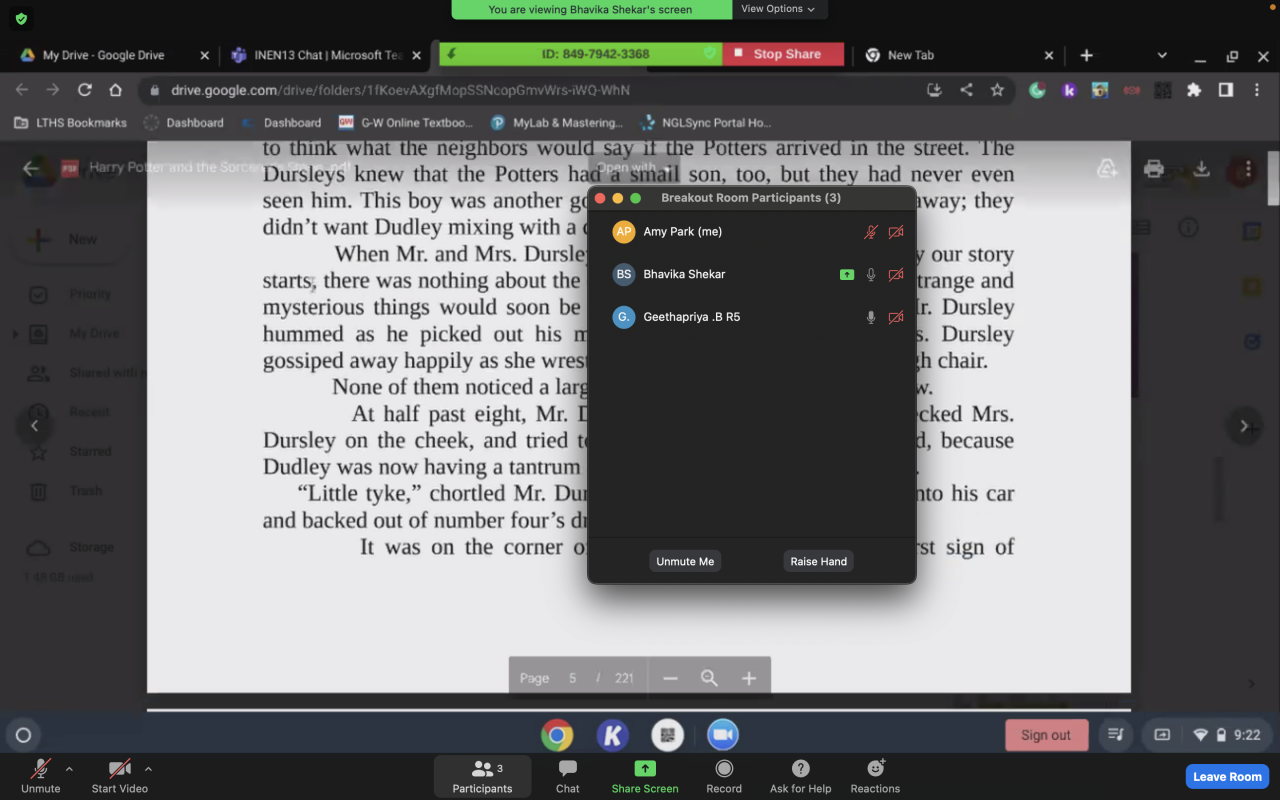Open the QR code app in shelf
1280x800 pixels.
[667, 735]
